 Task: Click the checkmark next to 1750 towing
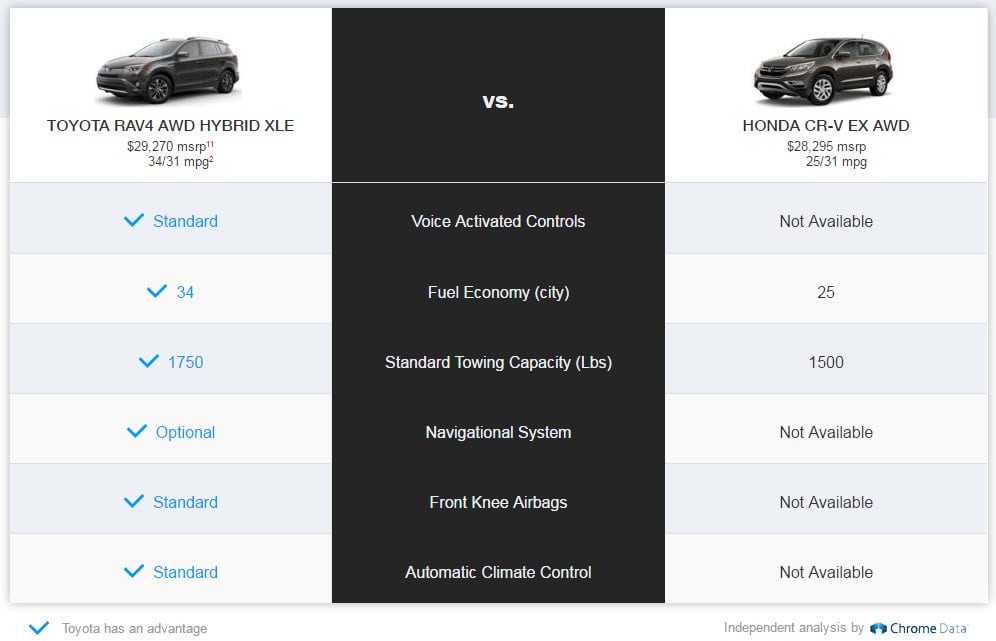(148, 361)
